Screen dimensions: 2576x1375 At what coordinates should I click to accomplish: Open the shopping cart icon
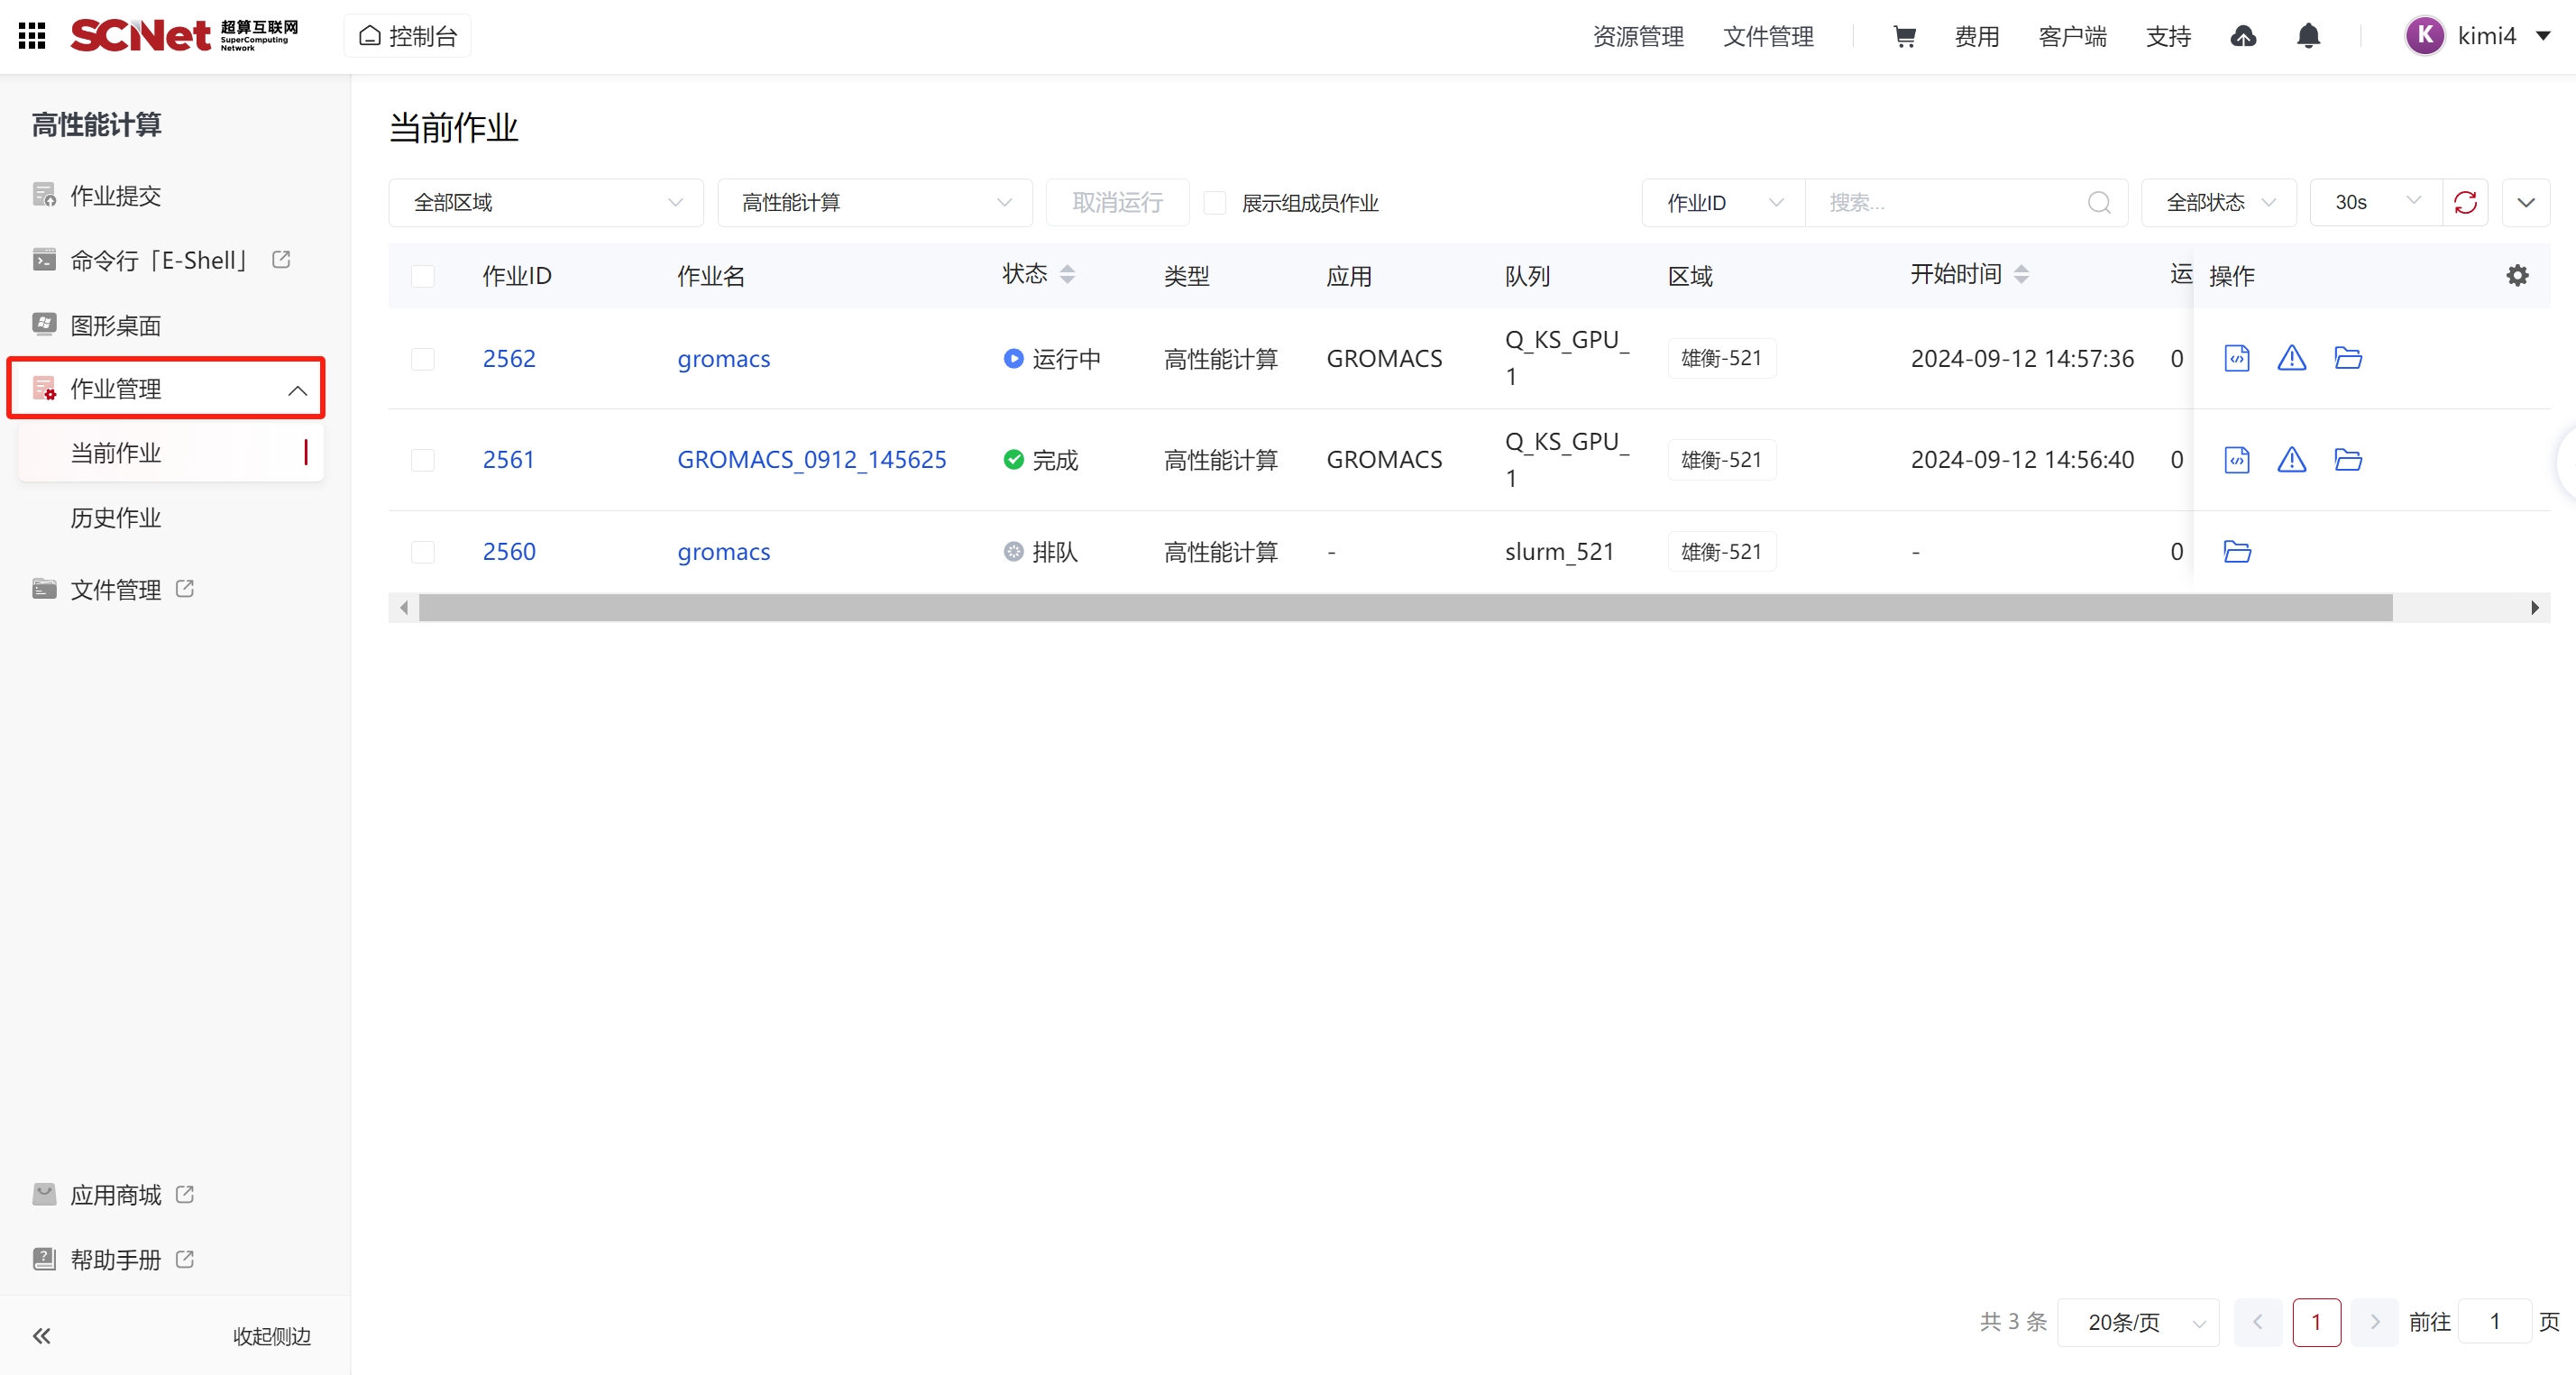(1904, 36)
